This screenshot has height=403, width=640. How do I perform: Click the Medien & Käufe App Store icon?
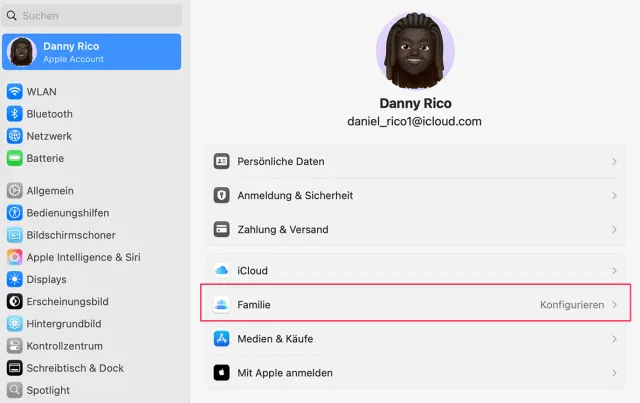222,338
